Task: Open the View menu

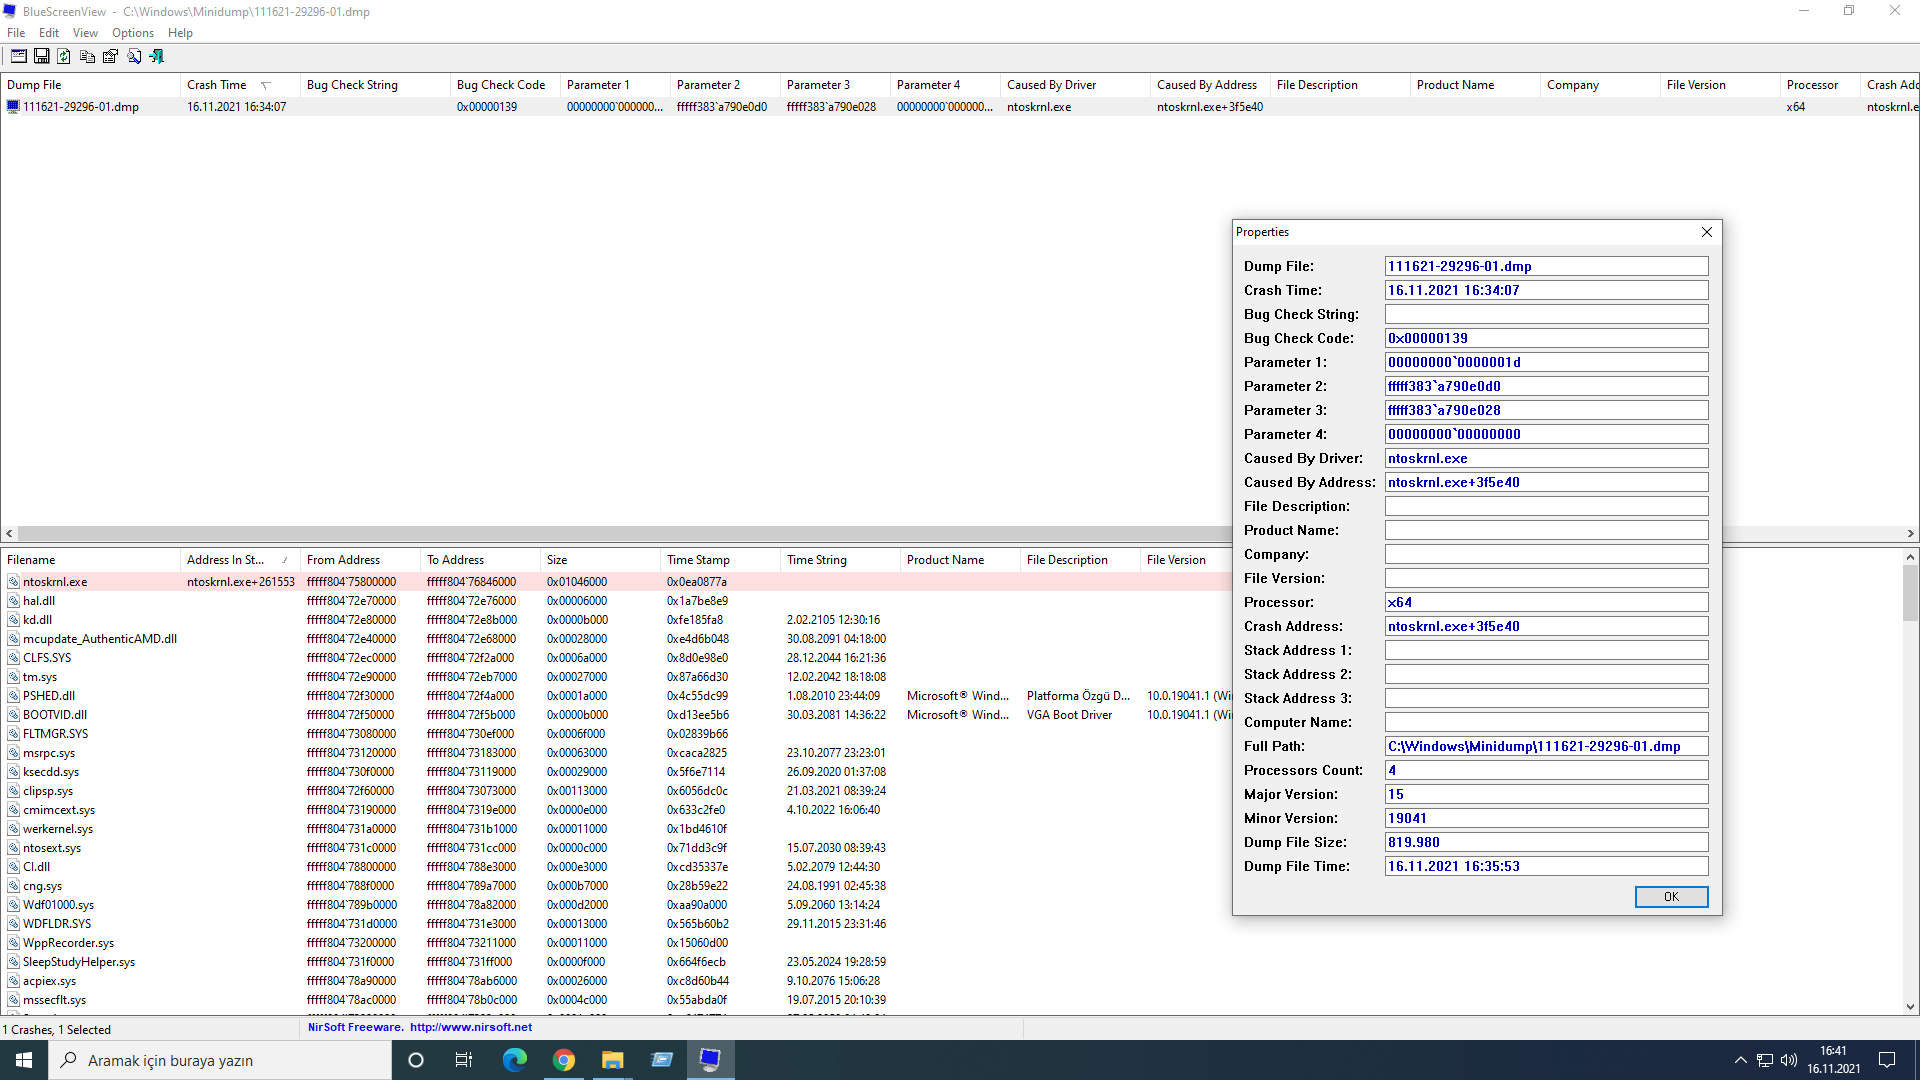Action: pos(85,33)
